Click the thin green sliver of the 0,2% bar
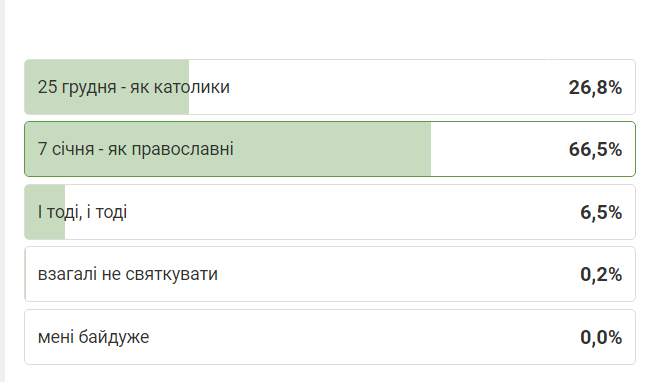Image resolution: width=652 pixels, height=382 pixels. [x=25, y=274]
